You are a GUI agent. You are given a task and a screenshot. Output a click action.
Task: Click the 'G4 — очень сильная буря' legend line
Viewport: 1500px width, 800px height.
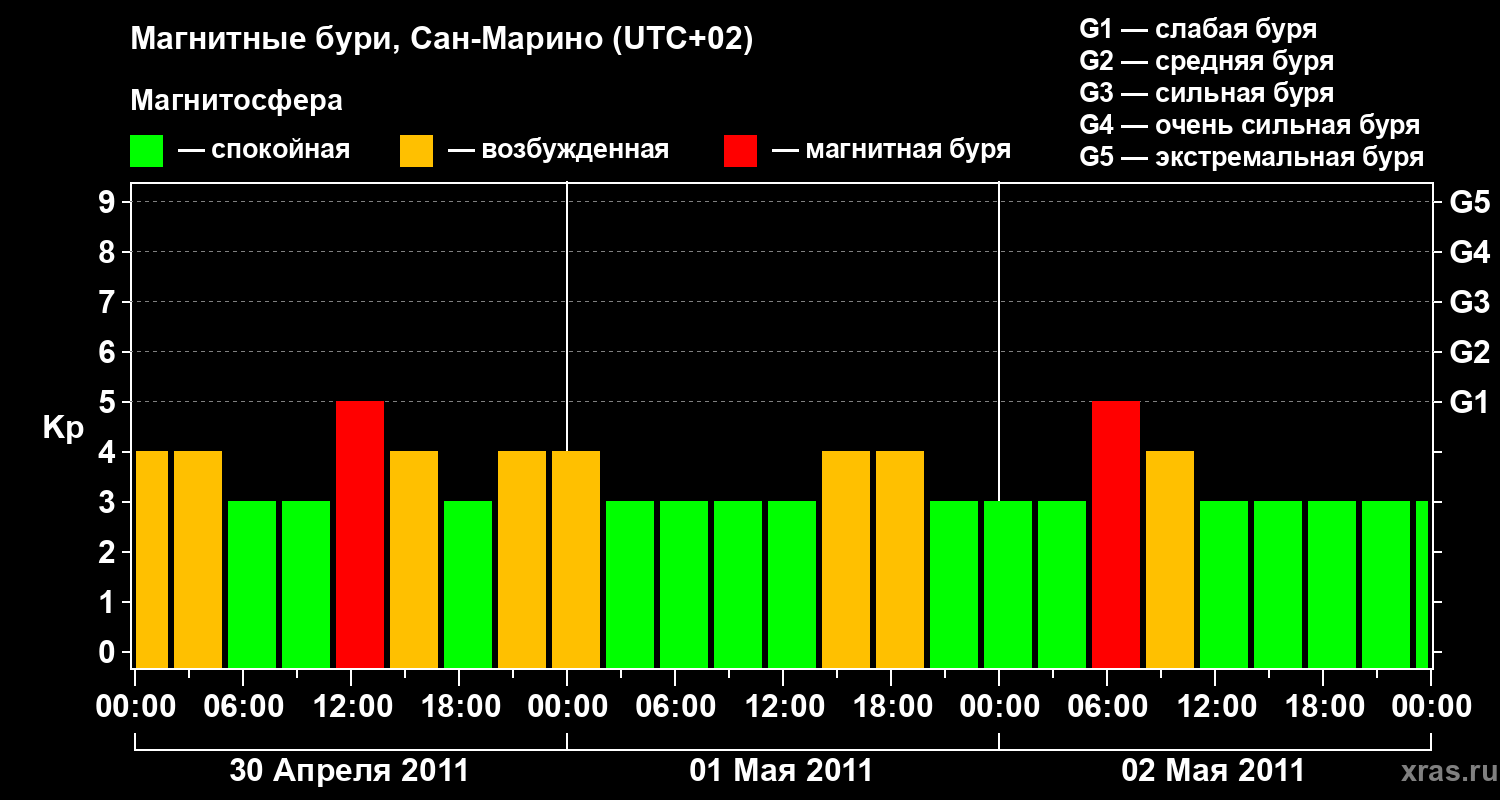[1249, 125]
